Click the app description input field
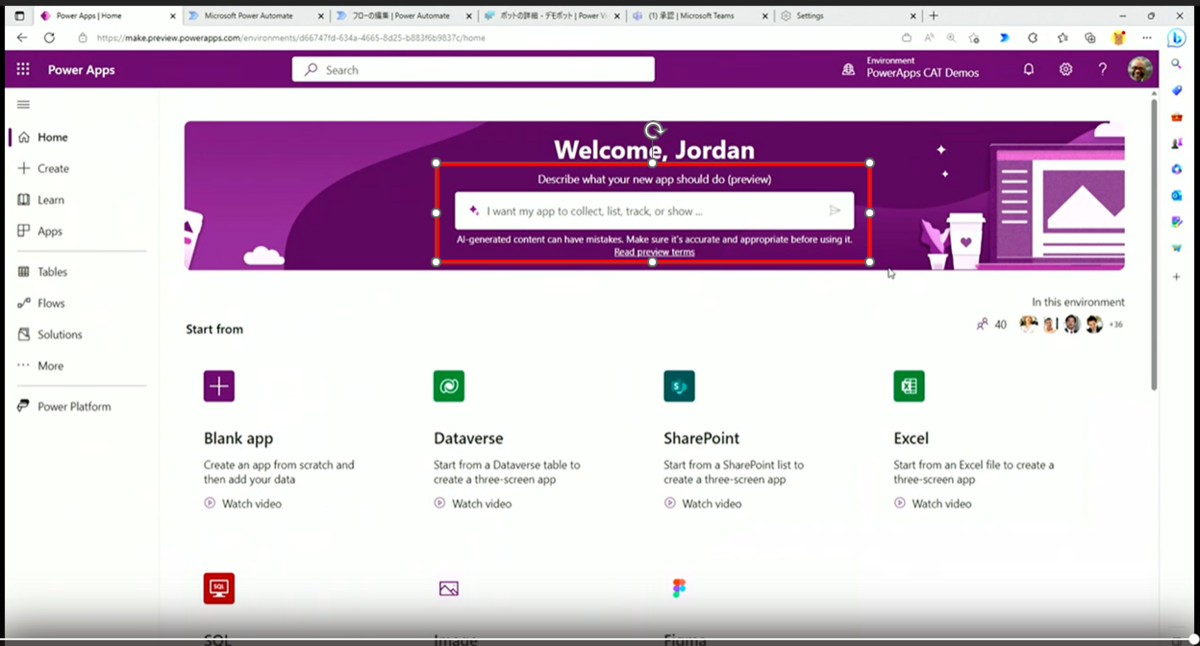This screenshot has width=1200, height=646. tap(654, 211)
